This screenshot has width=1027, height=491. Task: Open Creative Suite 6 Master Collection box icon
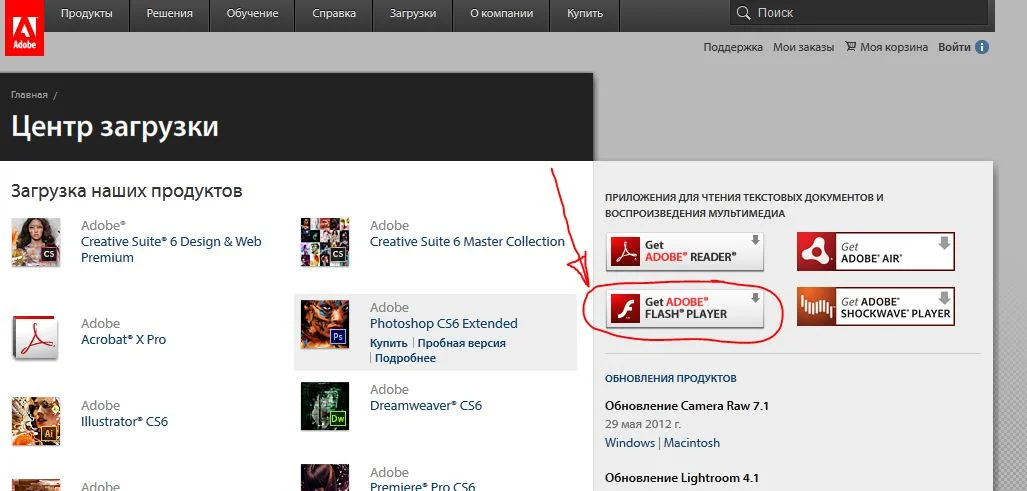(325, 242)
